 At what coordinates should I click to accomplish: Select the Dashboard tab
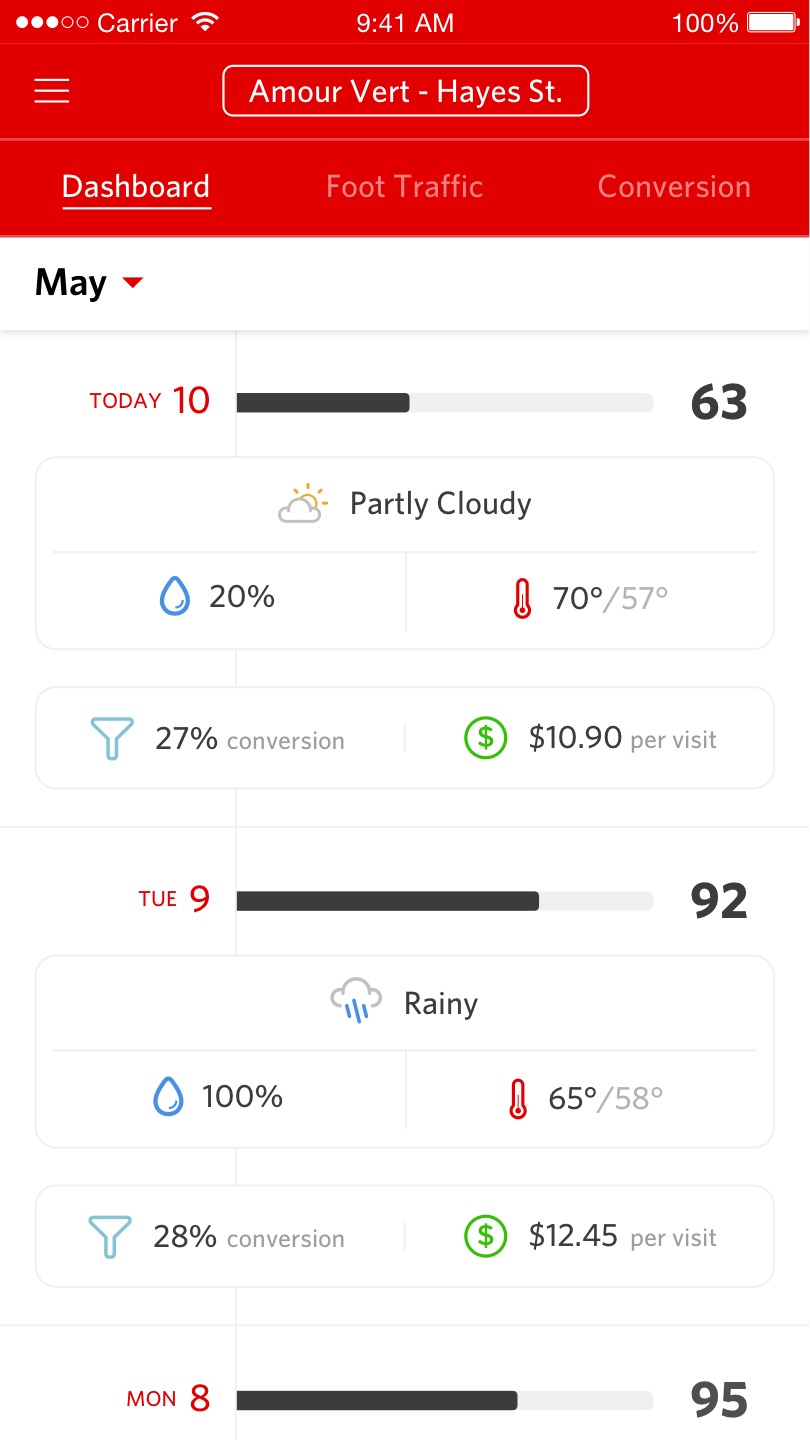[136, 187]
